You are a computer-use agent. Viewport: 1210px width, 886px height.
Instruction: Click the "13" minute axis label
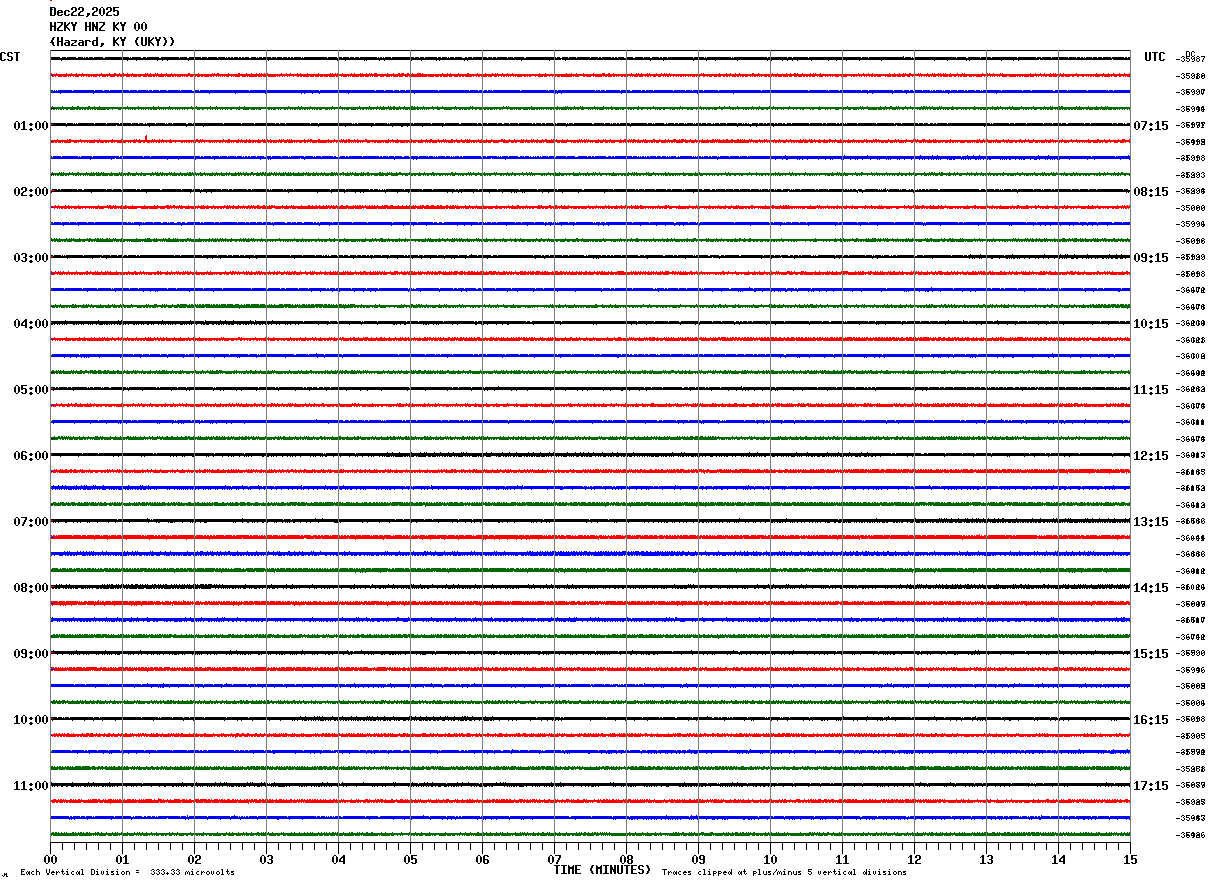click(987, 859)
